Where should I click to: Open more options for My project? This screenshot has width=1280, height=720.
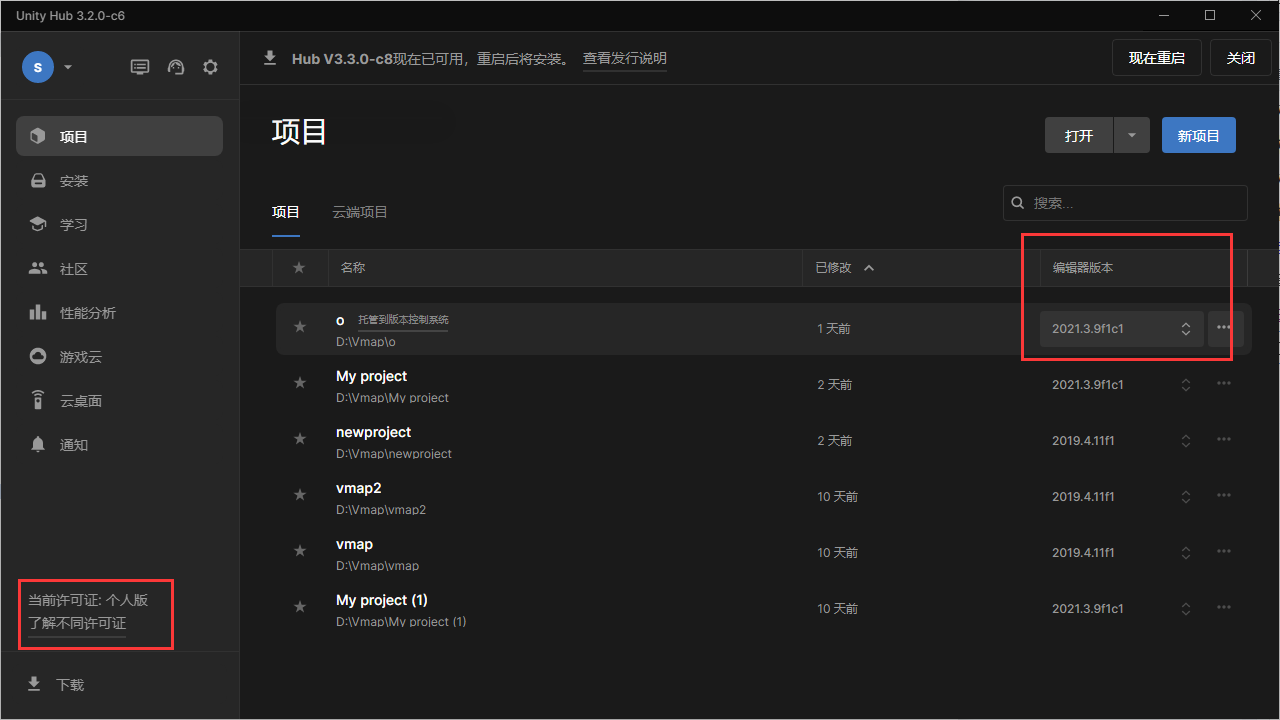(x=1224, y=384)
